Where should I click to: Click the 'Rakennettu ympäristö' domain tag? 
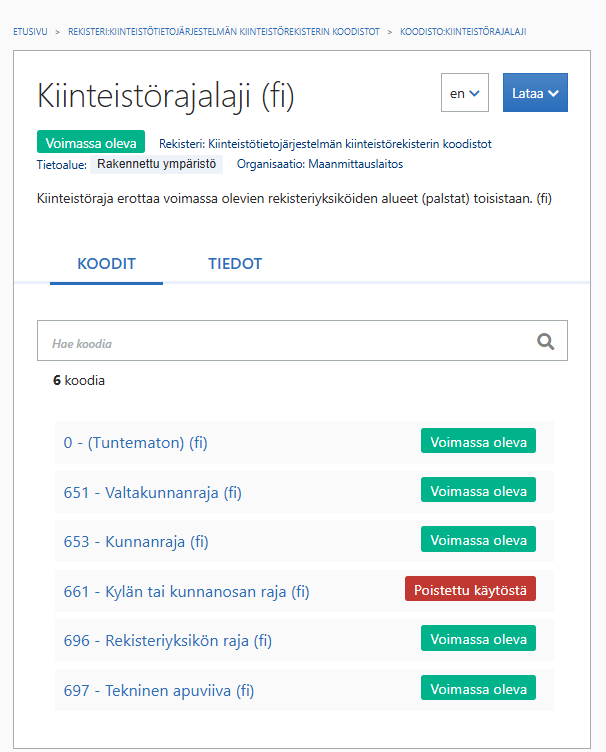tap(156, 164)
